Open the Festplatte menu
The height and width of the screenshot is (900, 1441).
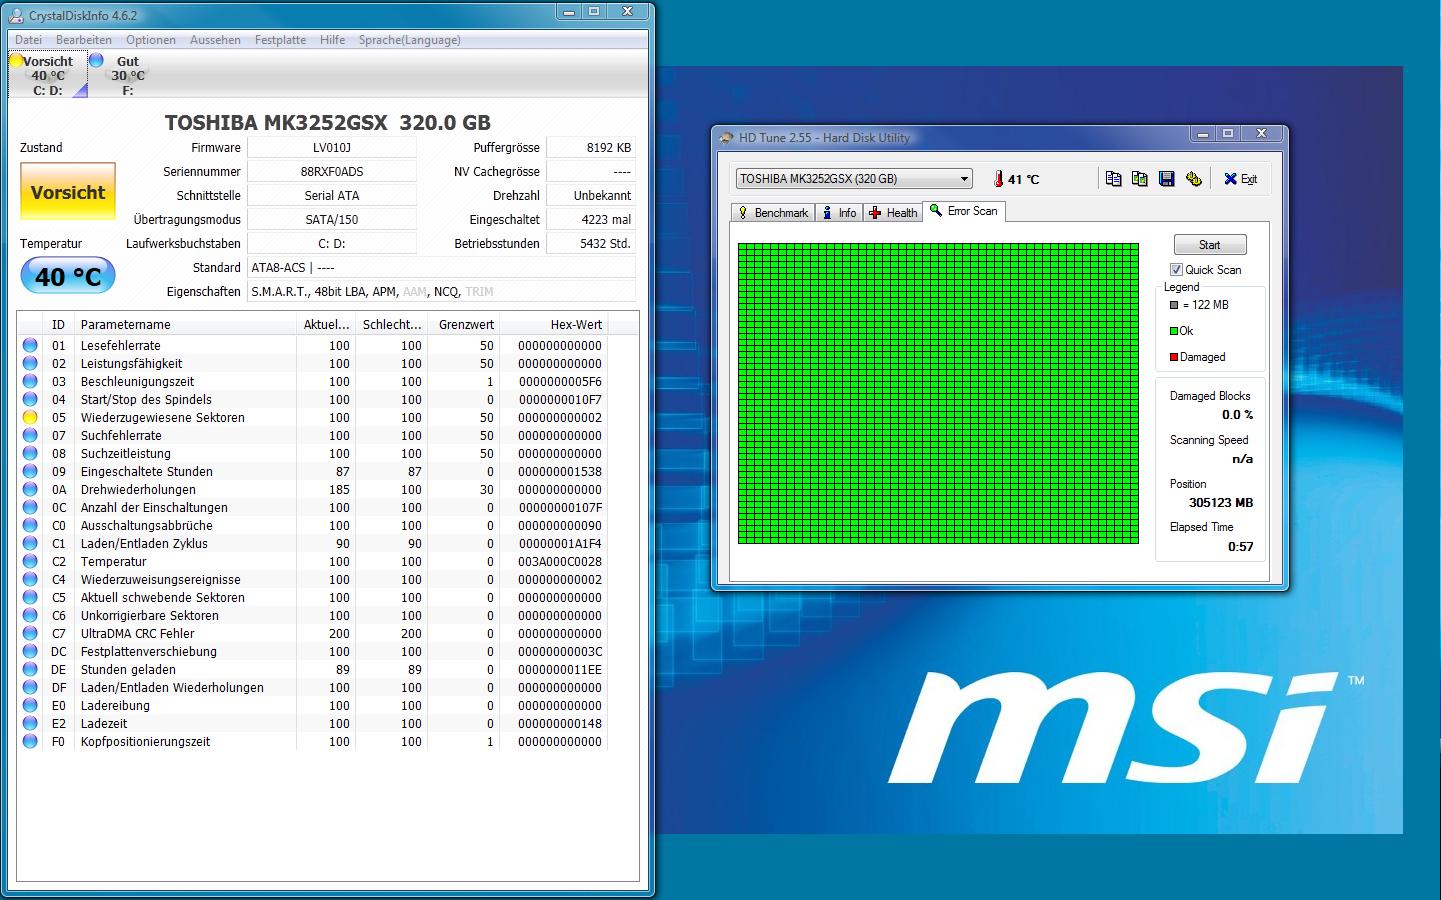pos(280,40)
